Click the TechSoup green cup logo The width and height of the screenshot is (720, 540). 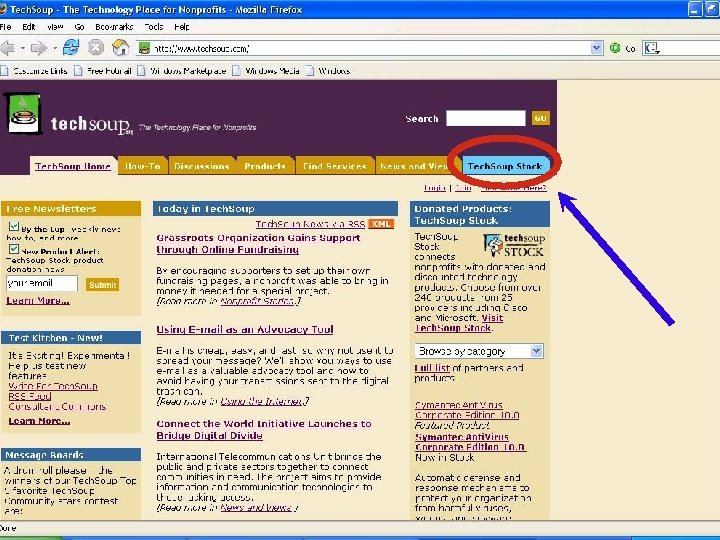coord(23,114)
